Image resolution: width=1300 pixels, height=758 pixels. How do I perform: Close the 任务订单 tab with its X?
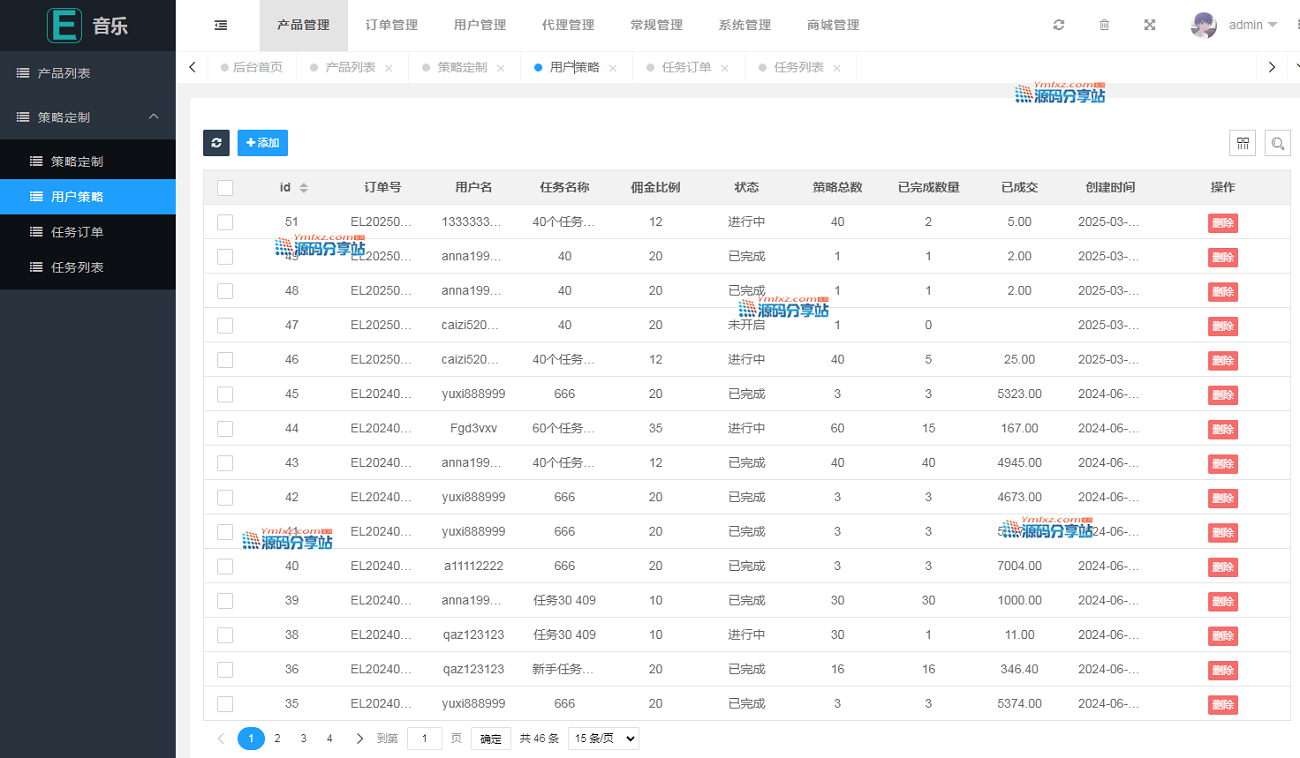click(x=725, y=68)
